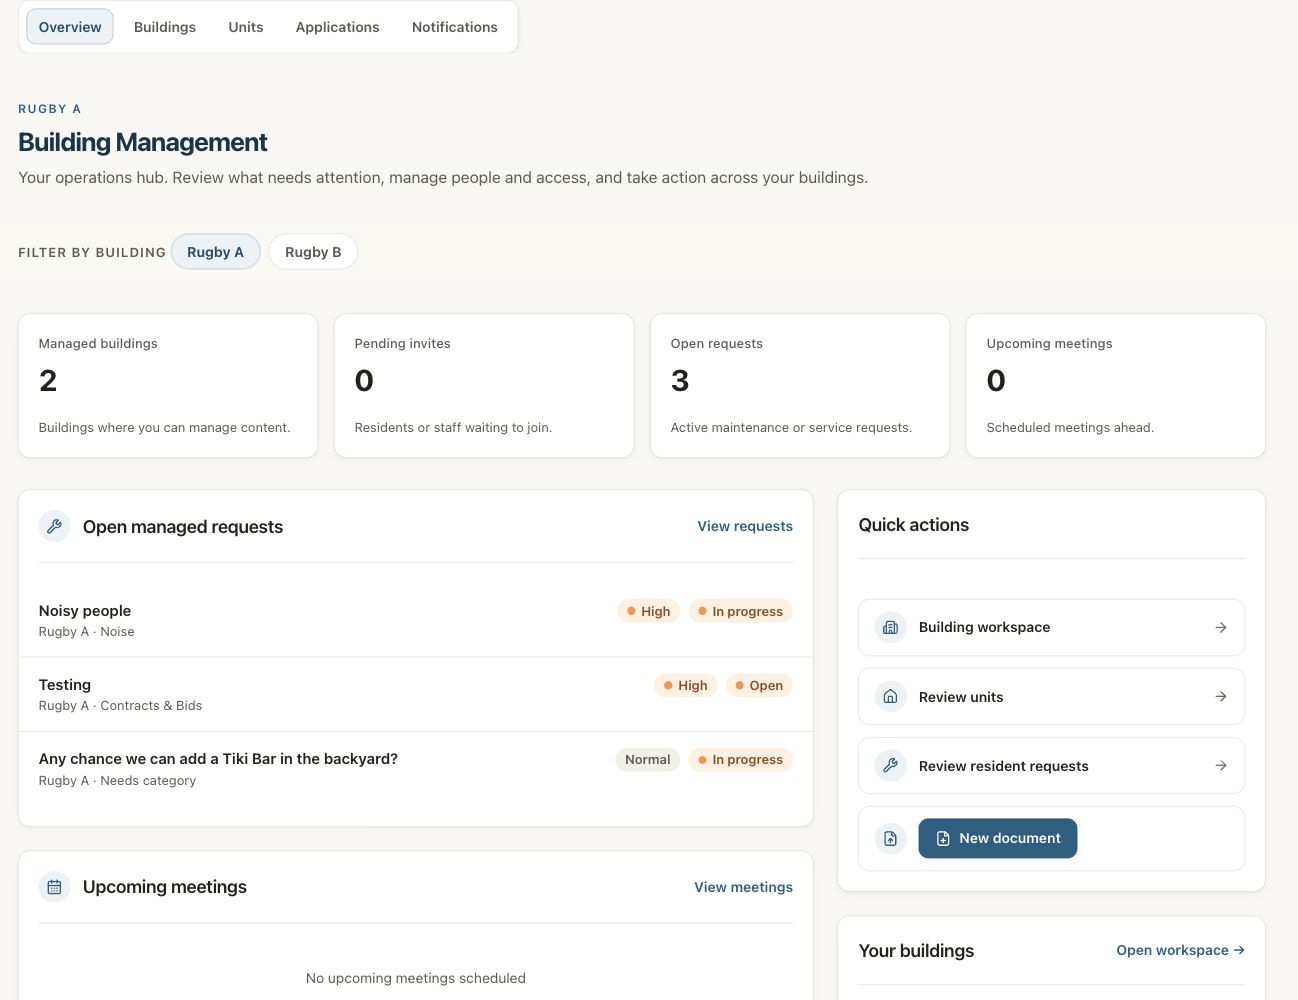Open the Review units quick action
This screenshot has height=1000, width=1298.
pyautogui.click(x=1052, y=697)
